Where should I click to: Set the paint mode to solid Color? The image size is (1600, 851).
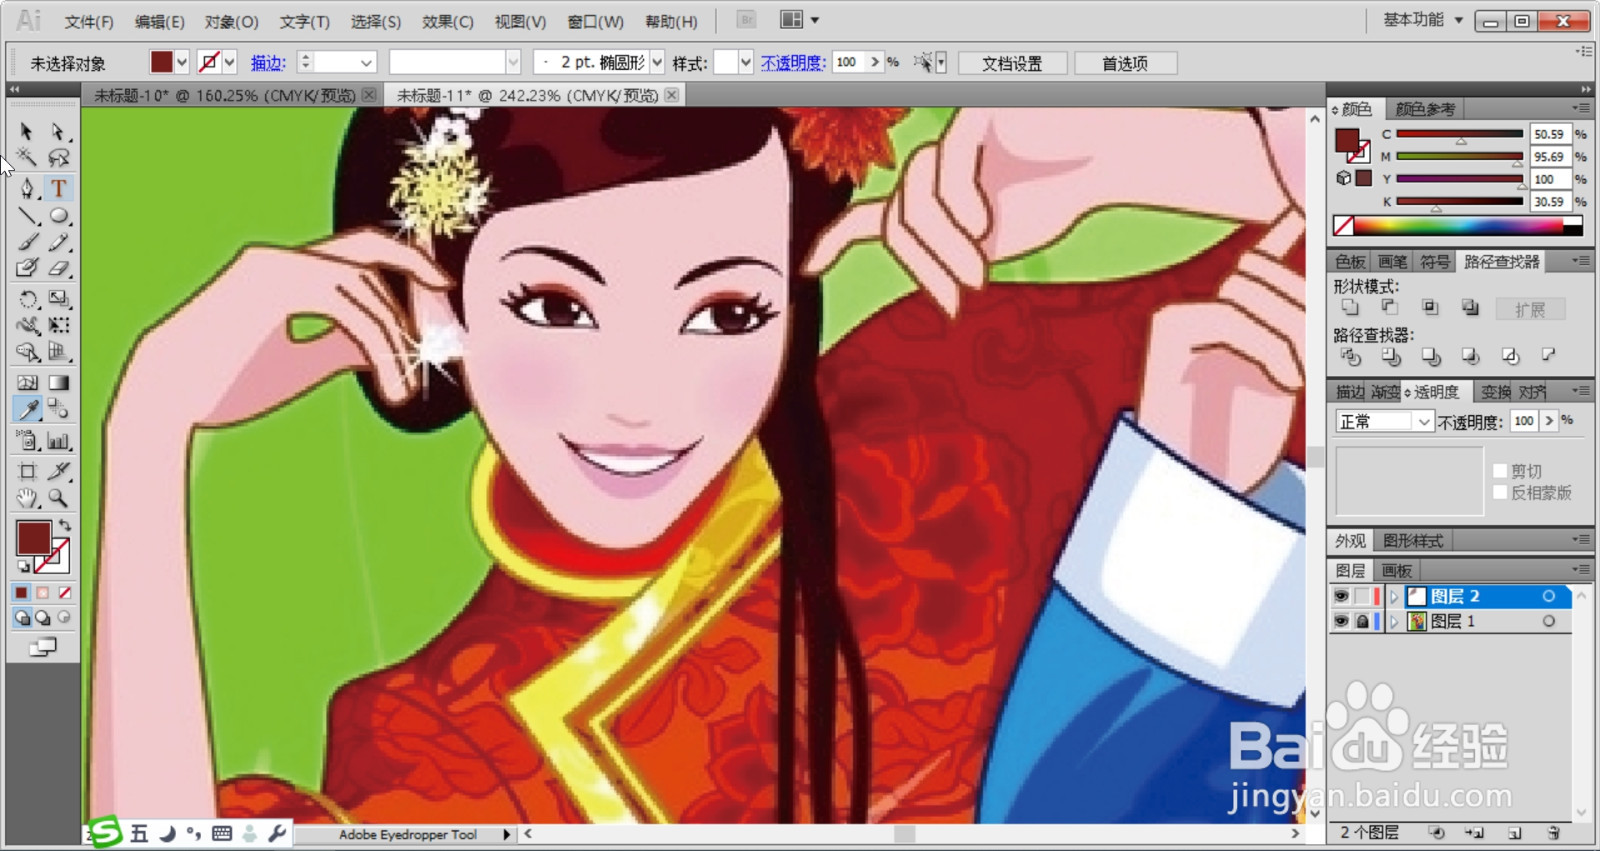pos(21,593)
